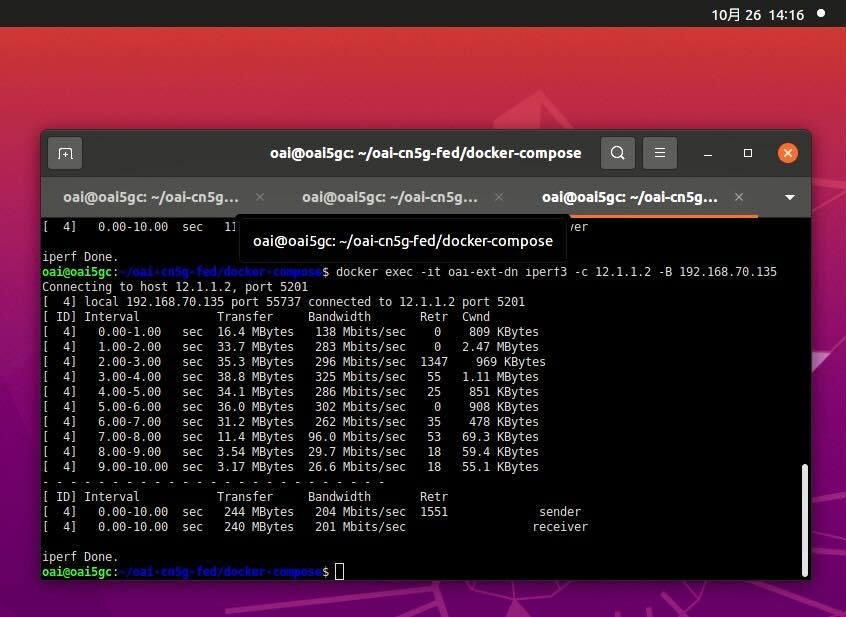Click the '26.6 Mbits/sec' bandwidth value
The width and height of the screenshot is (846, 617).
coord(357,467)
